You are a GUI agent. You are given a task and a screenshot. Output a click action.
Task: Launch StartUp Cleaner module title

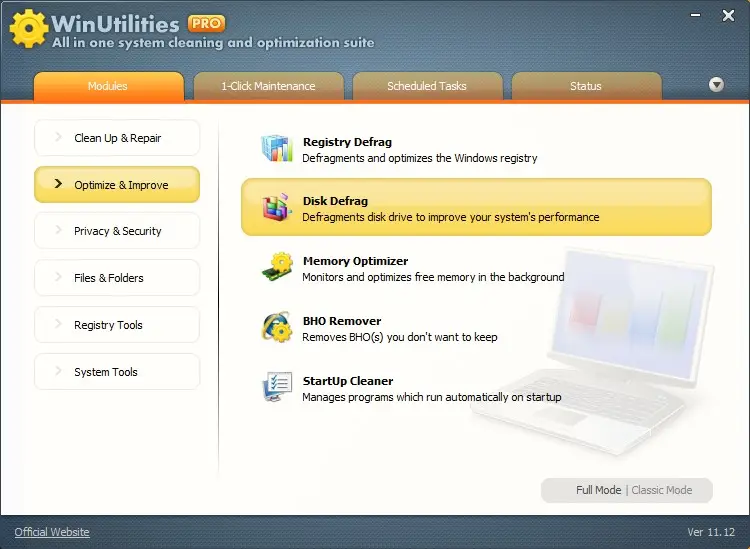pyautogui.click(x=348, y=381)
